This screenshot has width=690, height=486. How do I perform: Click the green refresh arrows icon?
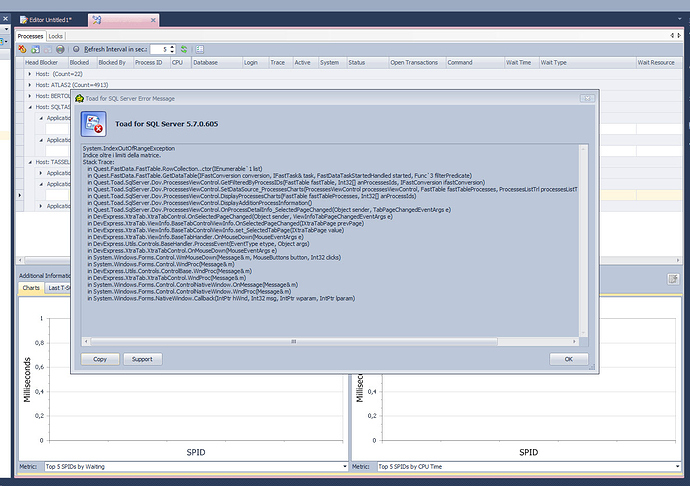(184, 49)
